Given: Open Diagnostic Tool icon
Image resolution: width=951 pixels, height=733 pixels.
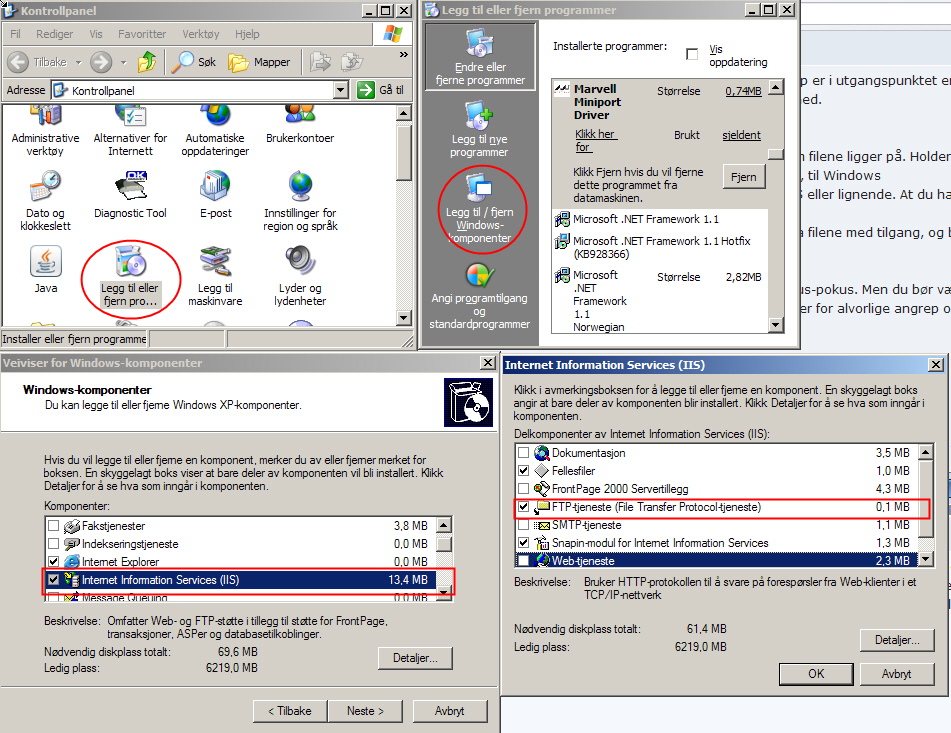Looking at the screenshot, I should pos(130,195).
